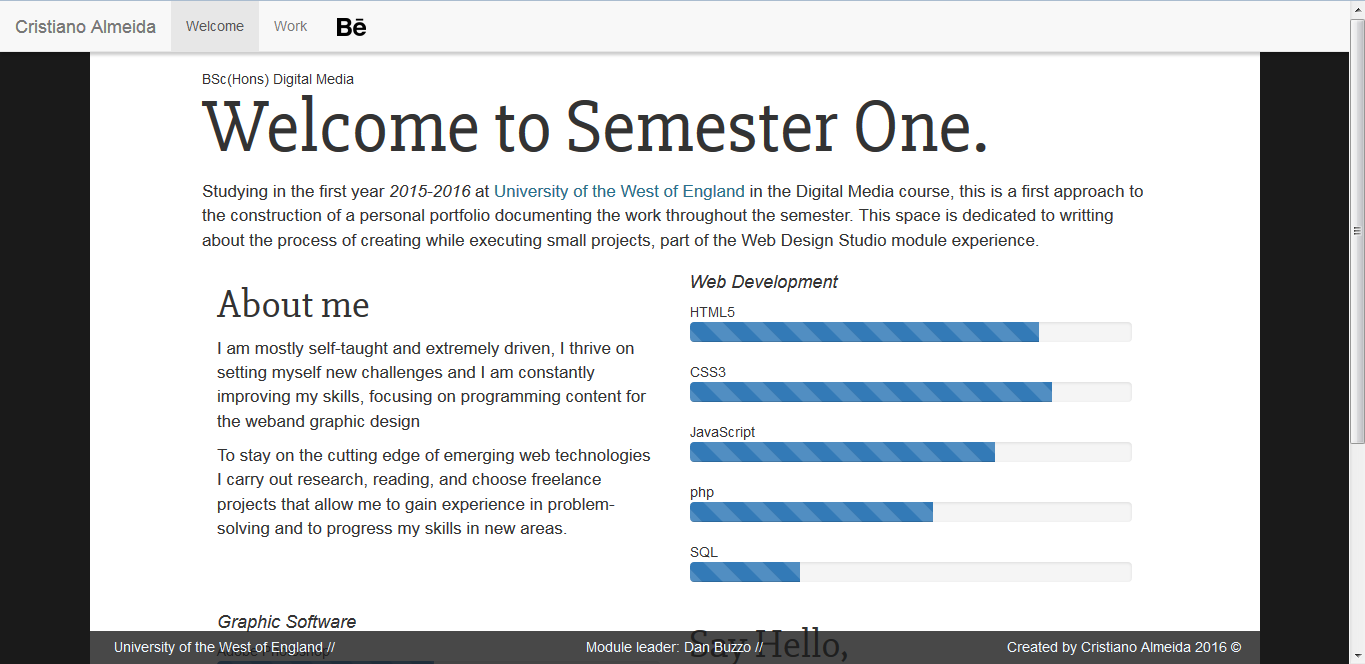1365x664 pixels.
Task: Click the footer Created by Cristiano Almeida credit
Action: coord(1124,647)
